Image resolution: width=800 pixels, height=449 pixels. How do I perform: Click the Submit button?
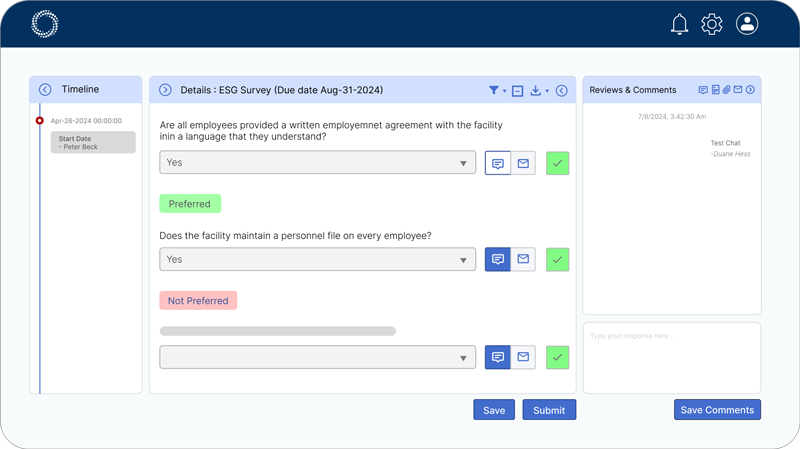(x=549, y=410)
